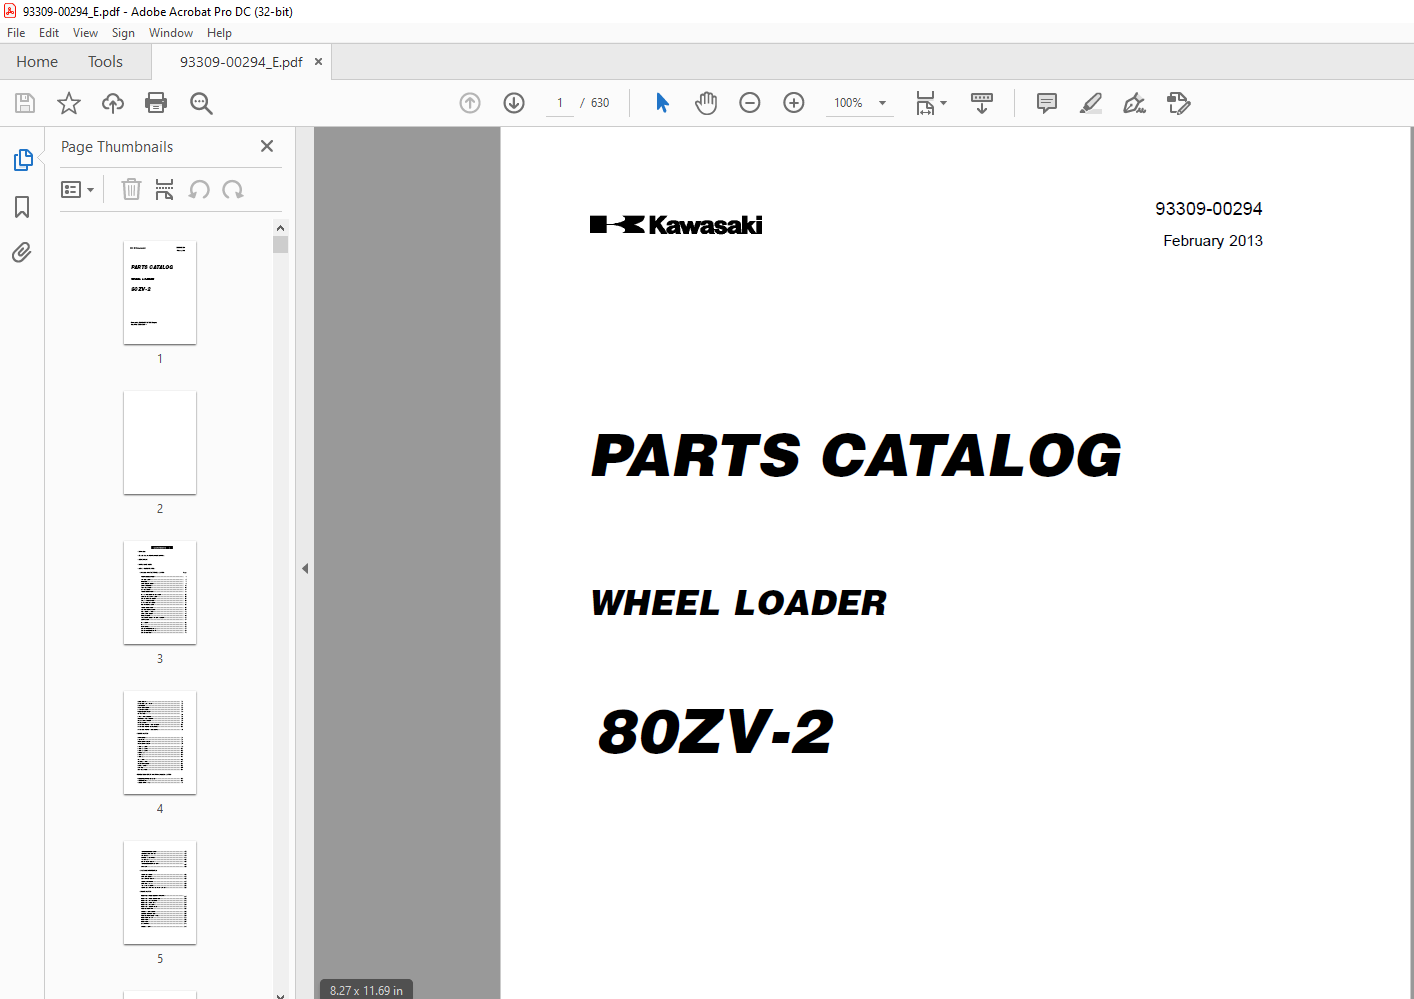Close the Page Thumbnails panel
The width and height of the screenshot is (1414, 999).
[267, 146]
